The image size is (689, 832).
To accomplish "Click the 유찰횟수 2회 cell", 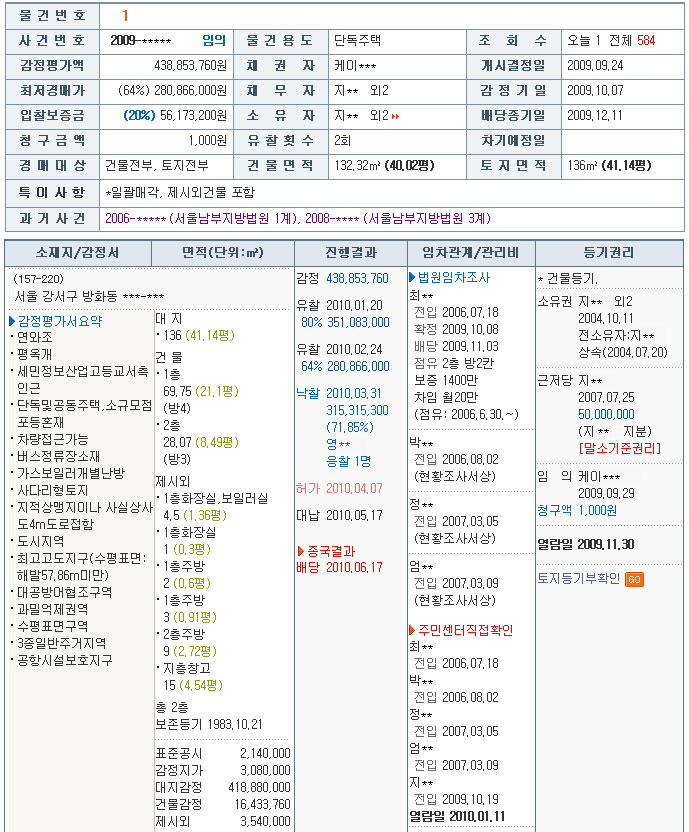I will pos(397,141).
